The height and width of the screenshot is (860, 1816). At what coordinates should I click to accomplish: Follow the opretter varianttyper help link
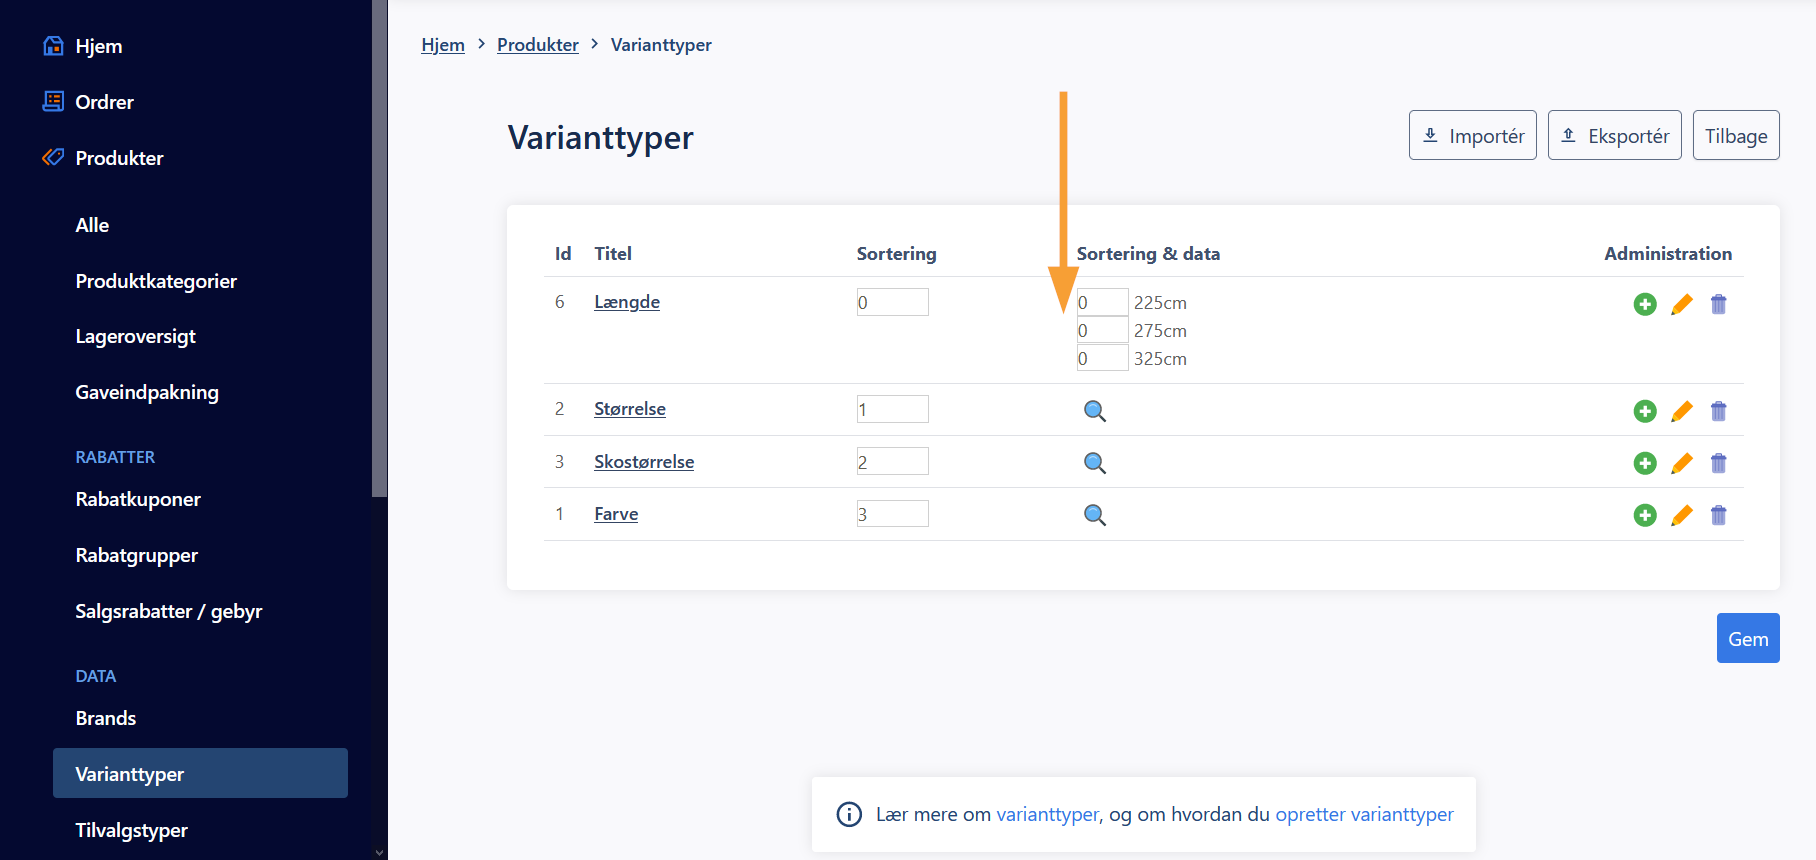(1364, 814)
